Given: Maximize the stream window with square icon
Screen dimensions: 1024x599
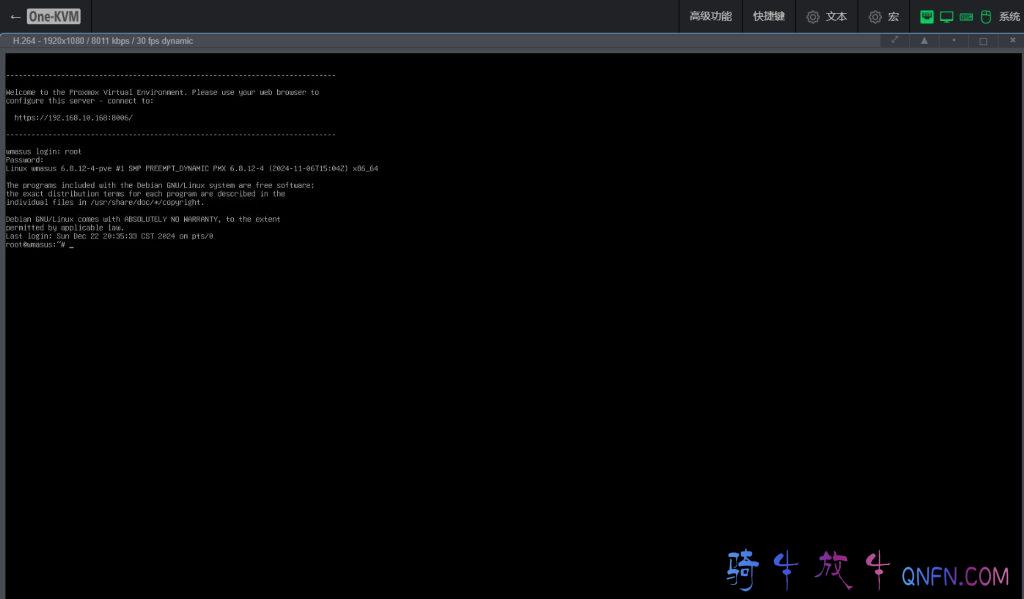Looking at the screenshot, I should [983, 41].
